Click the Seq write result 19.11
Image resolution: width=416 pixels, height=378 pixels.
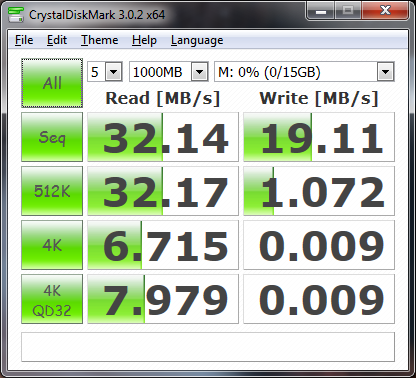point(319,137)
